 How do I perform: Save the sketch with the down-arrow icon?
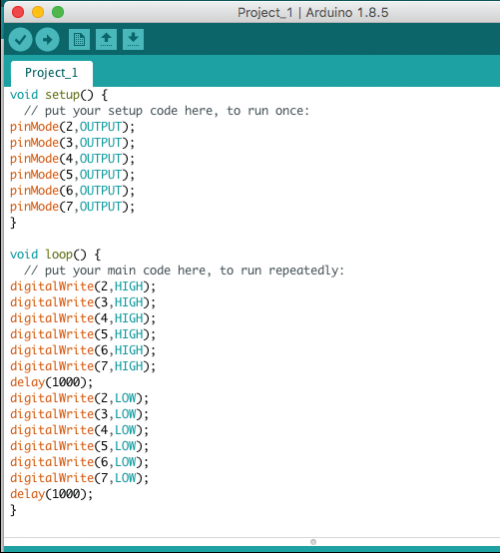133,40
